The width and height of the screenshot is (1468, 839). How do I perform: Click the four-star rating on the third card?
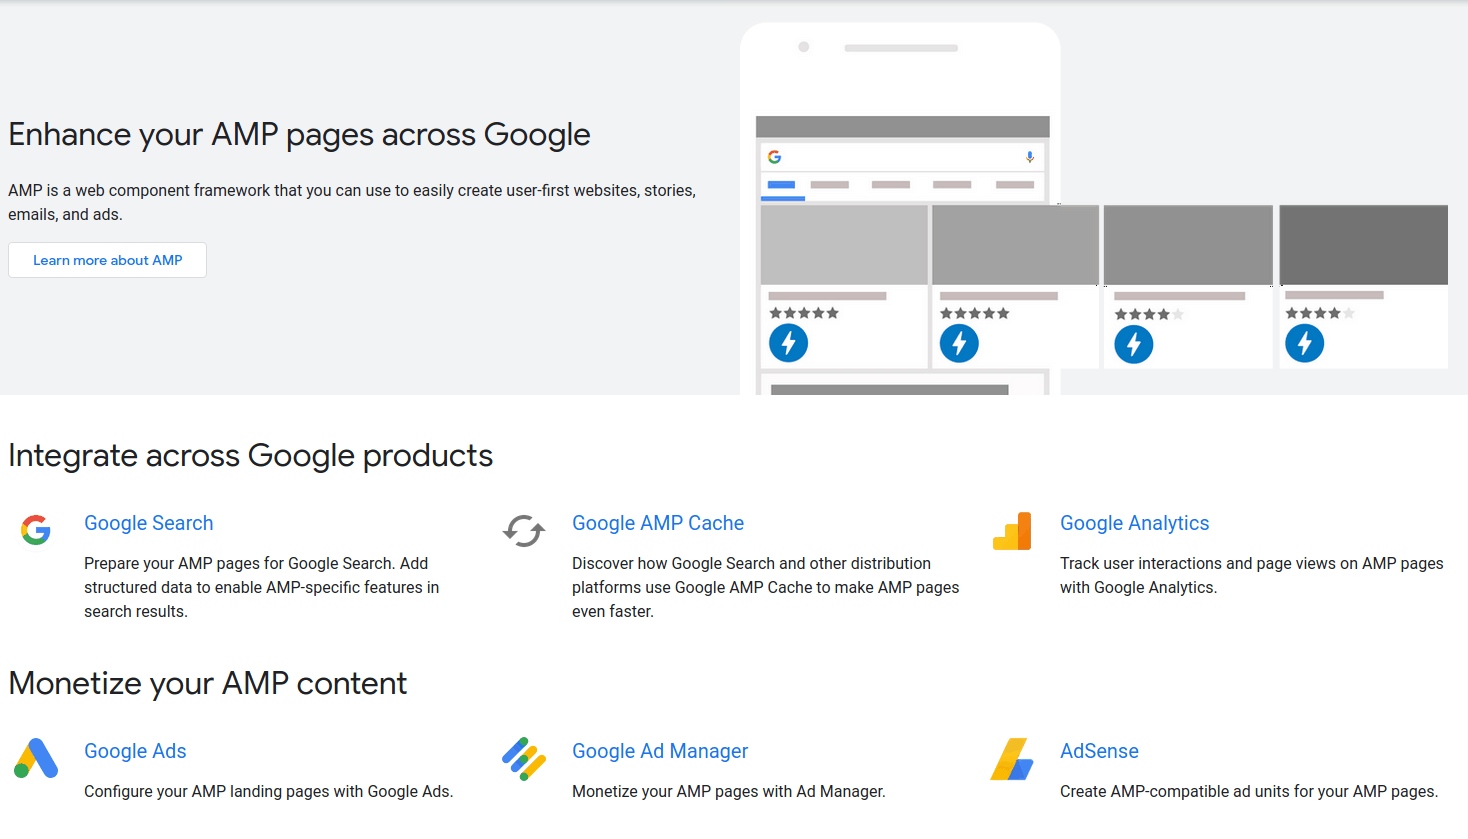click(1148, 312)
